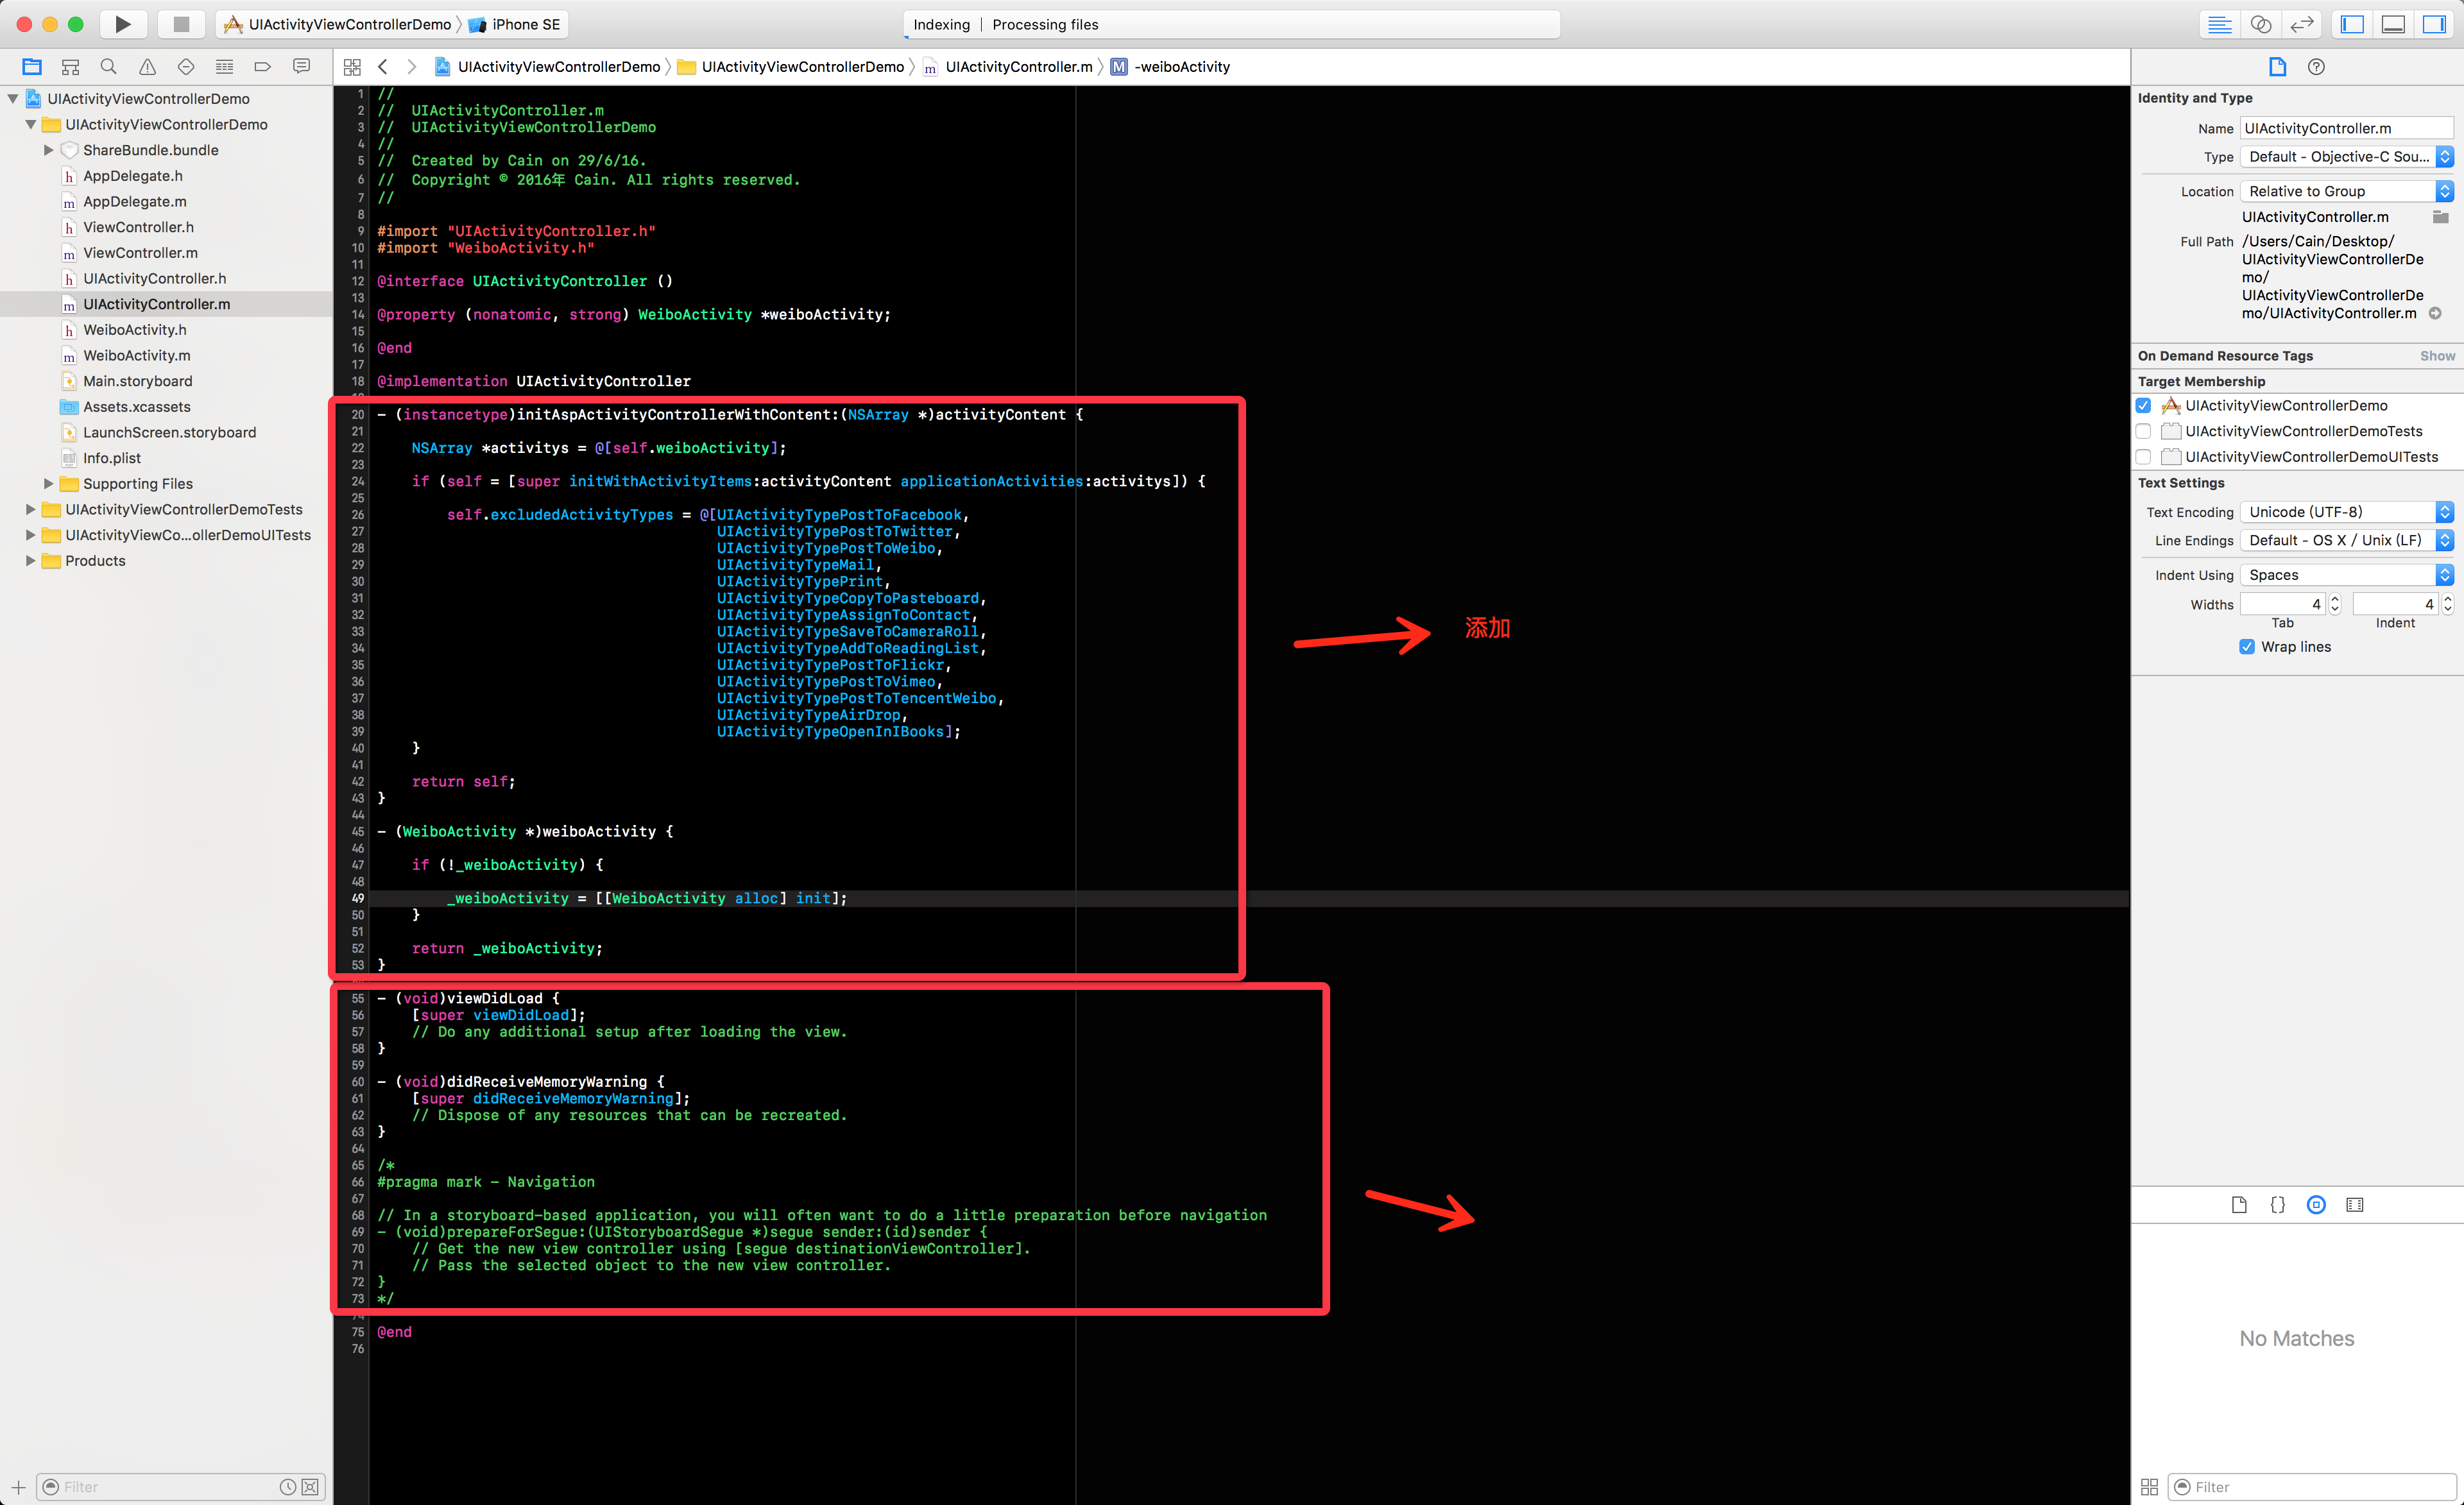Screen dimensions: 2464x1505
Task: Open the Version editor (arrows icon)
Action: pos(2302,24)
